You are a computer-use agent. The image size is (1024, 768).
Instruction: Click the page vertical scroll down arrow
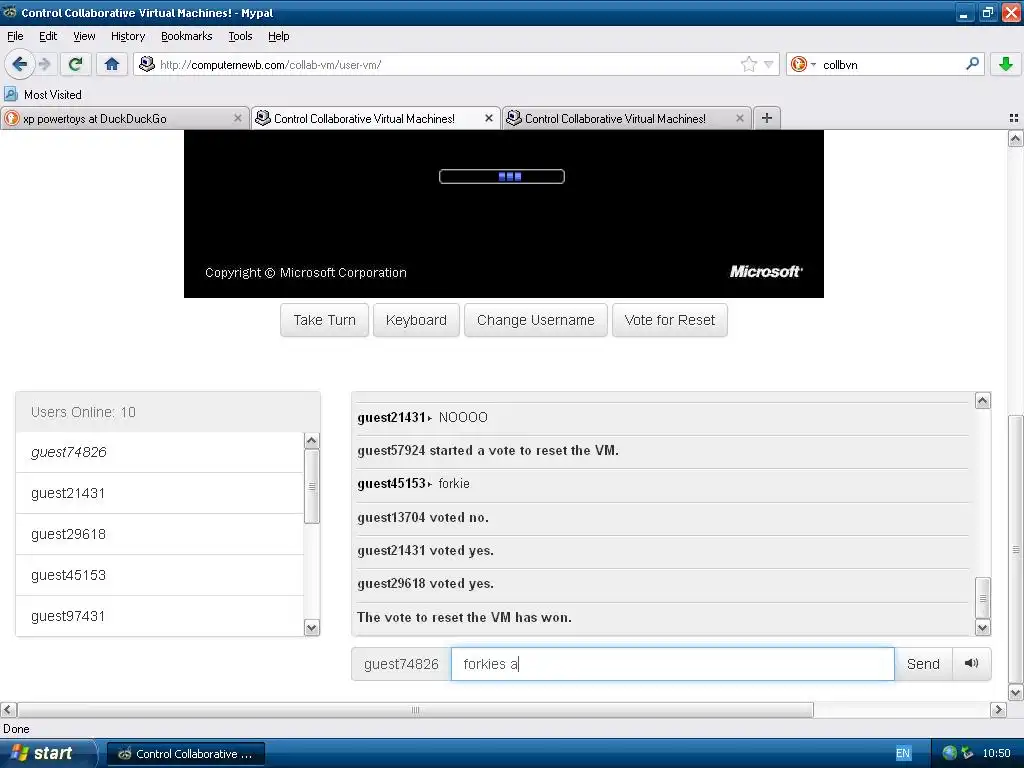point(1015,692)
